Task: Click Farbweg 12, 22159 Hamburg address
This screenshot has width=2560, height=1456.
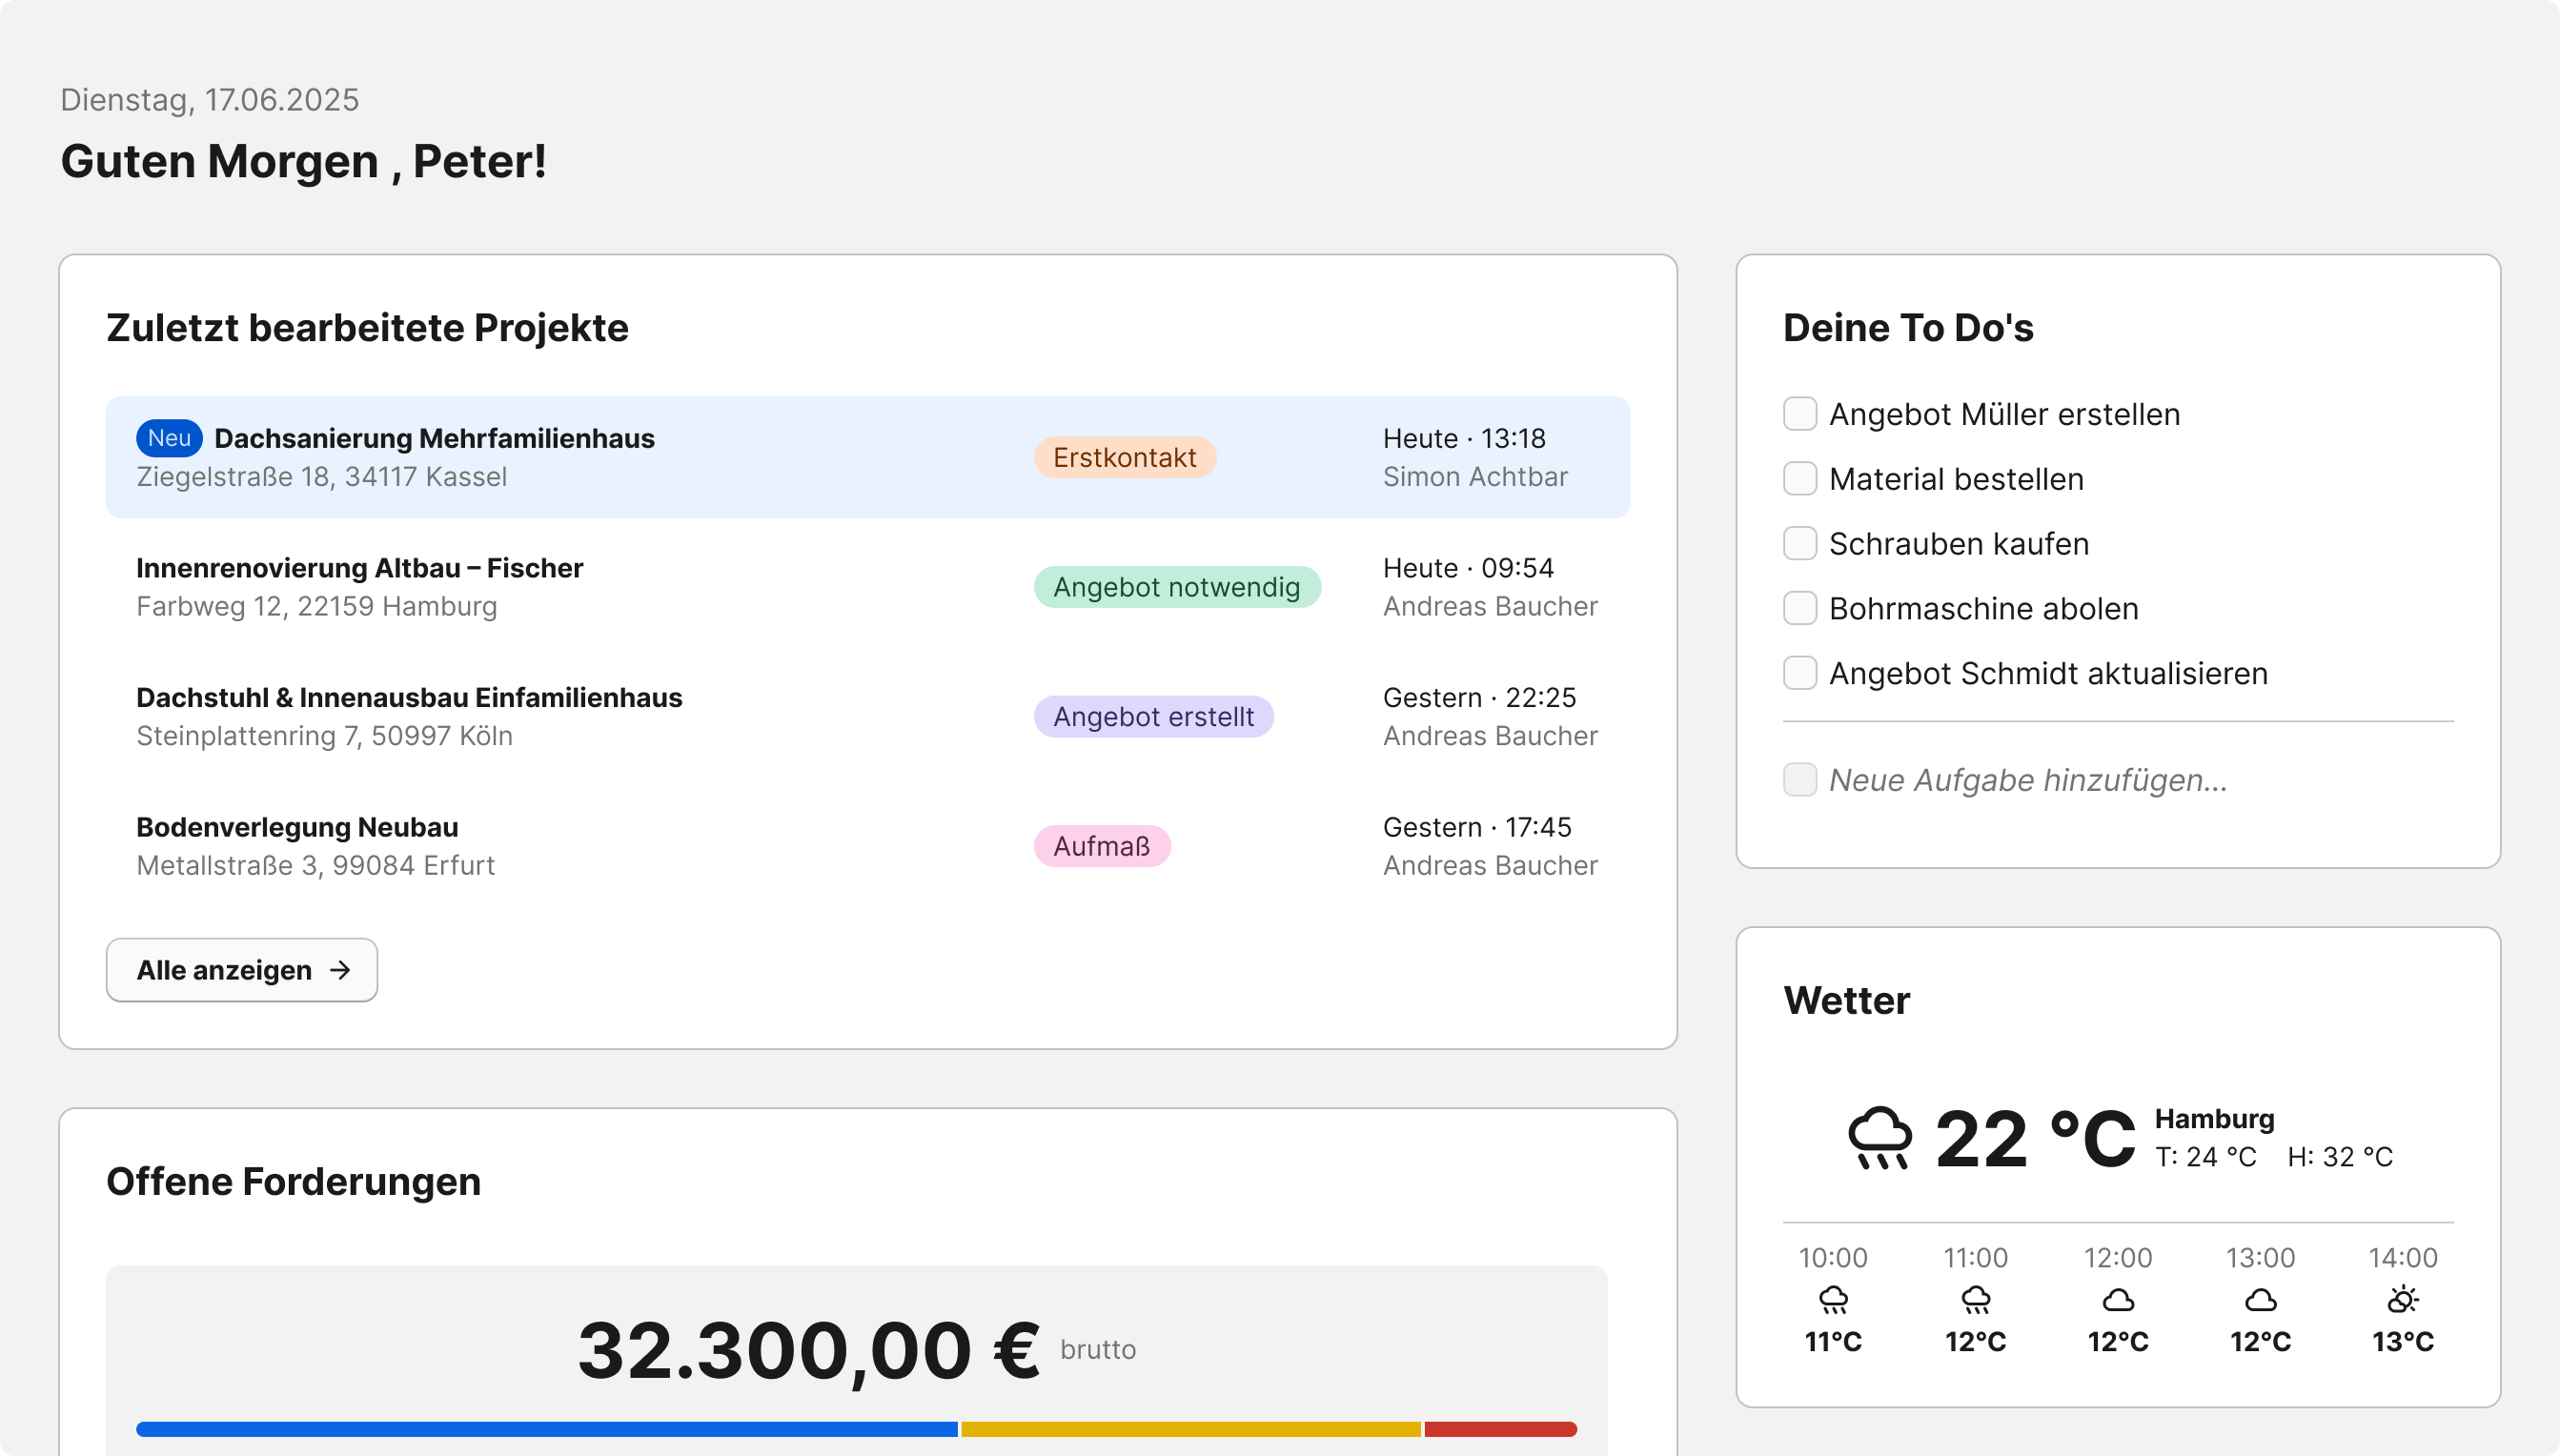Action: pos(317,607)
